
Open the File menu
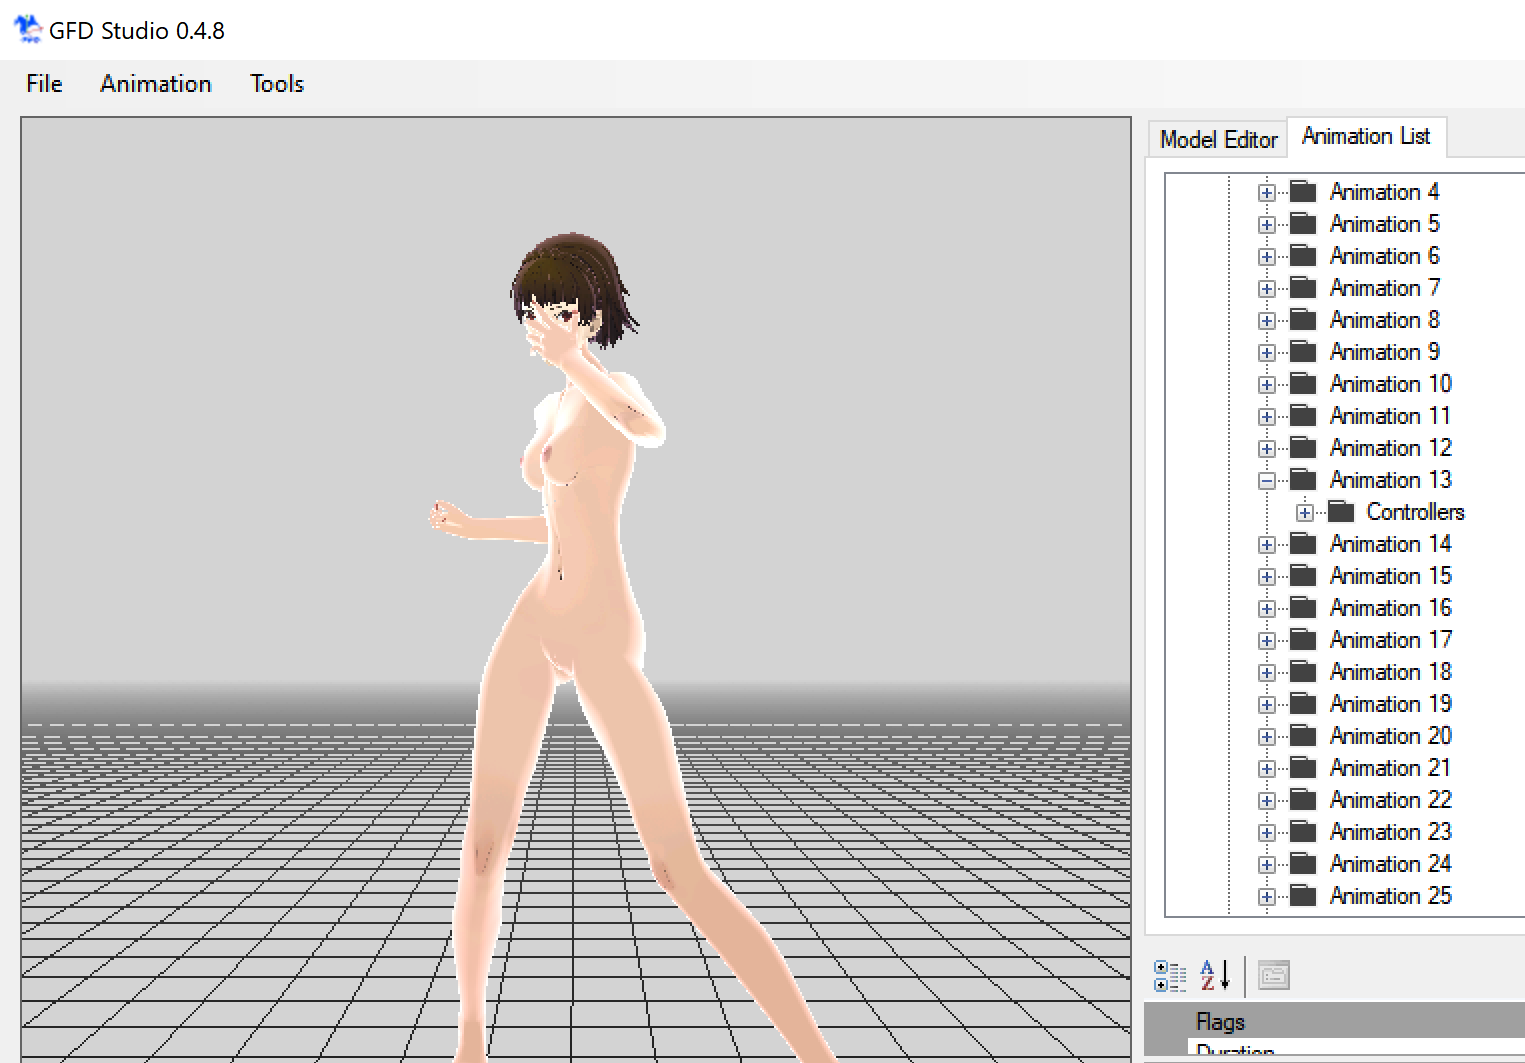tap(44, 84)
